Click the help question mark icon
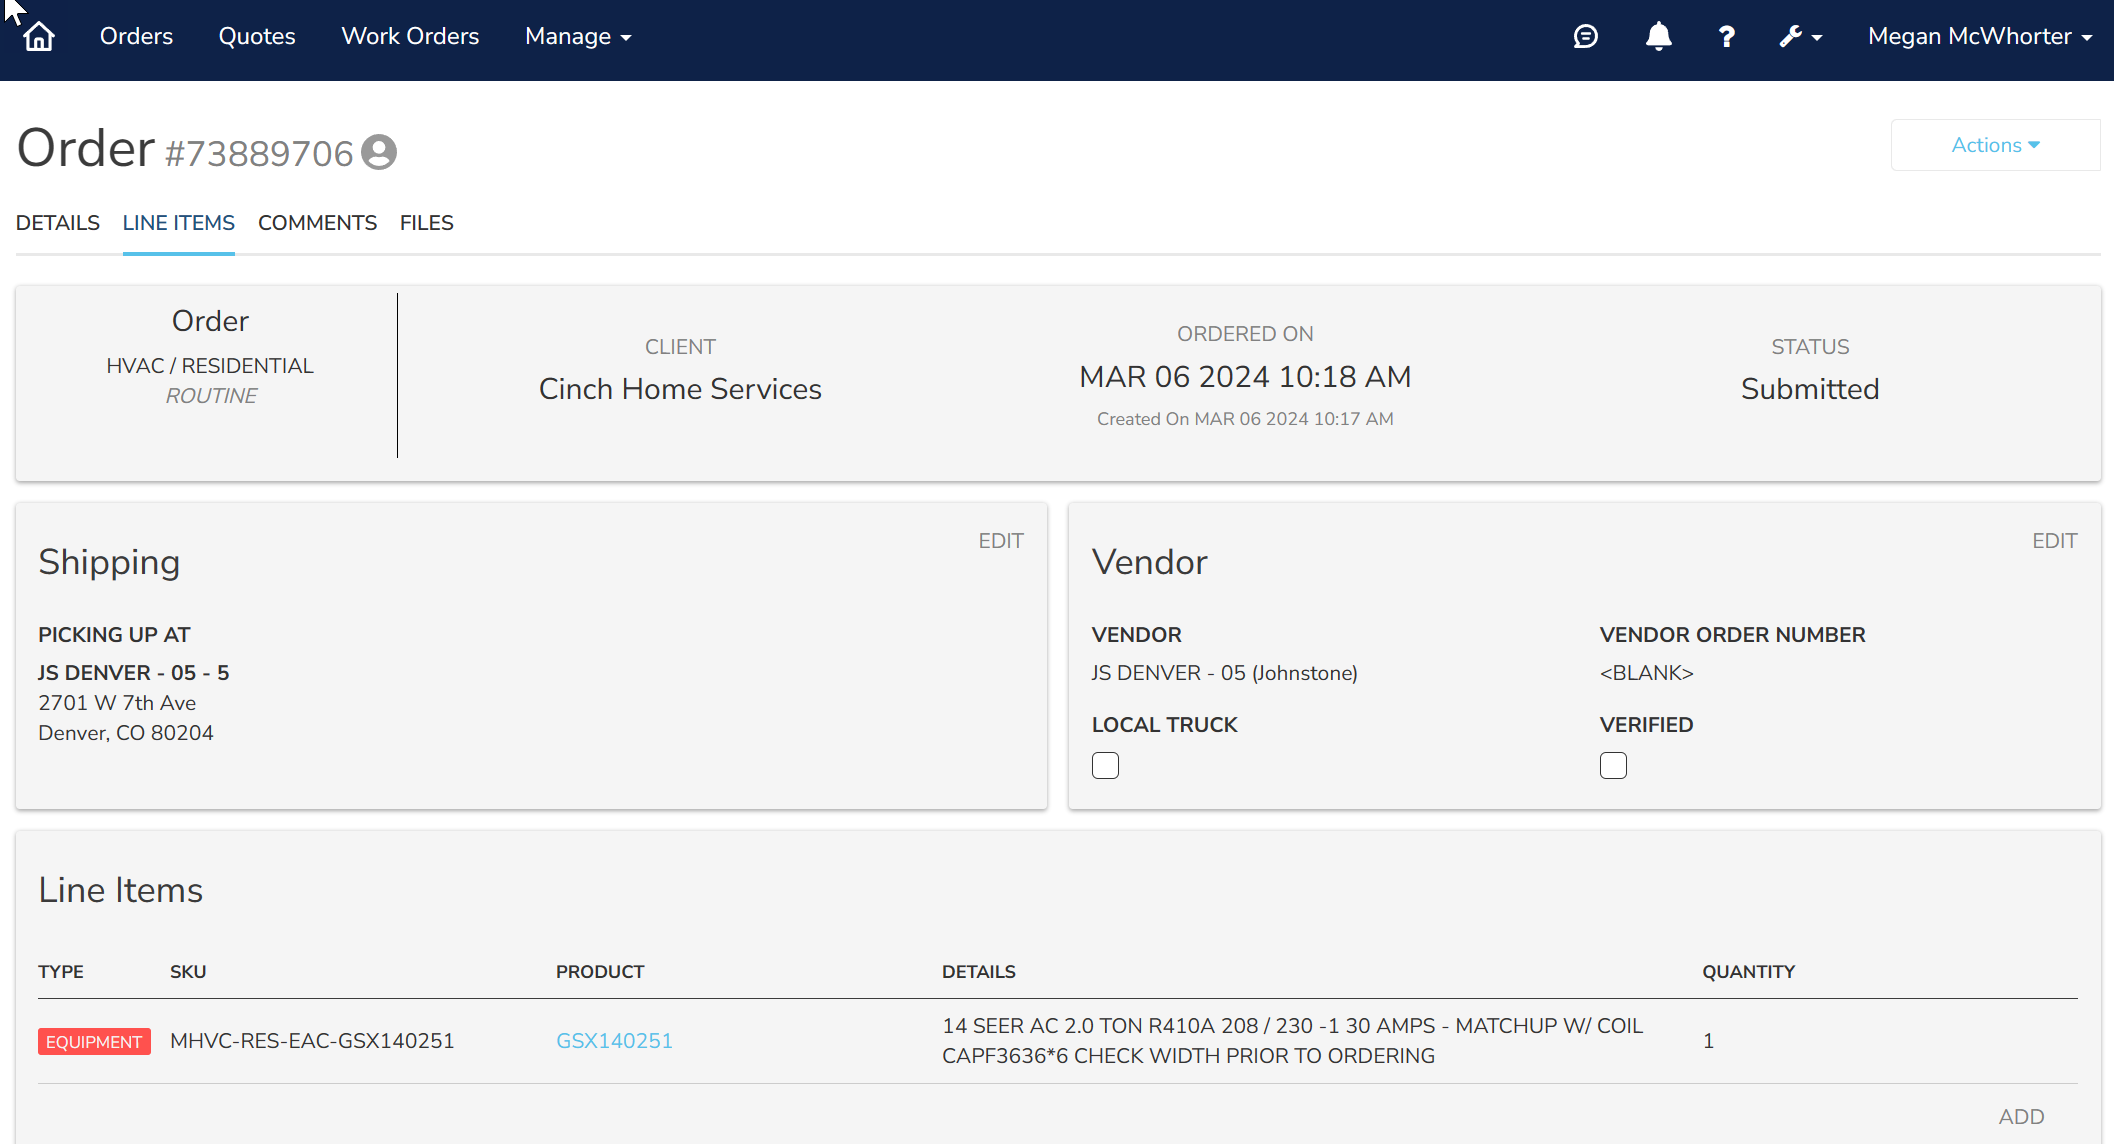 coord(1726,37)
